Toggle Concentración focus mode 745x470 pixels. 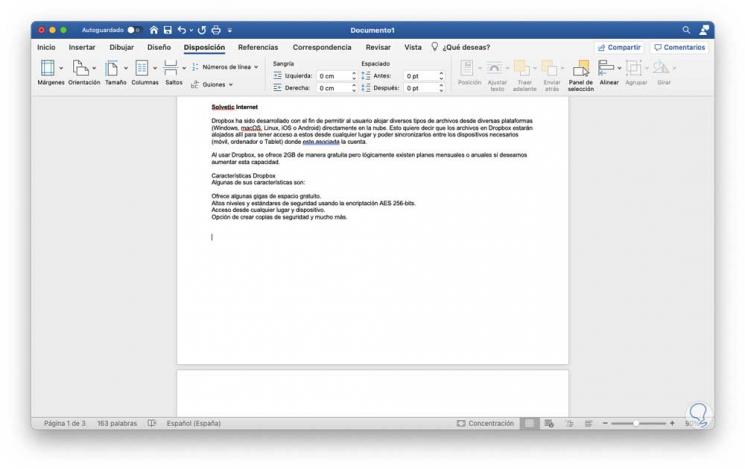click(485, 423)
